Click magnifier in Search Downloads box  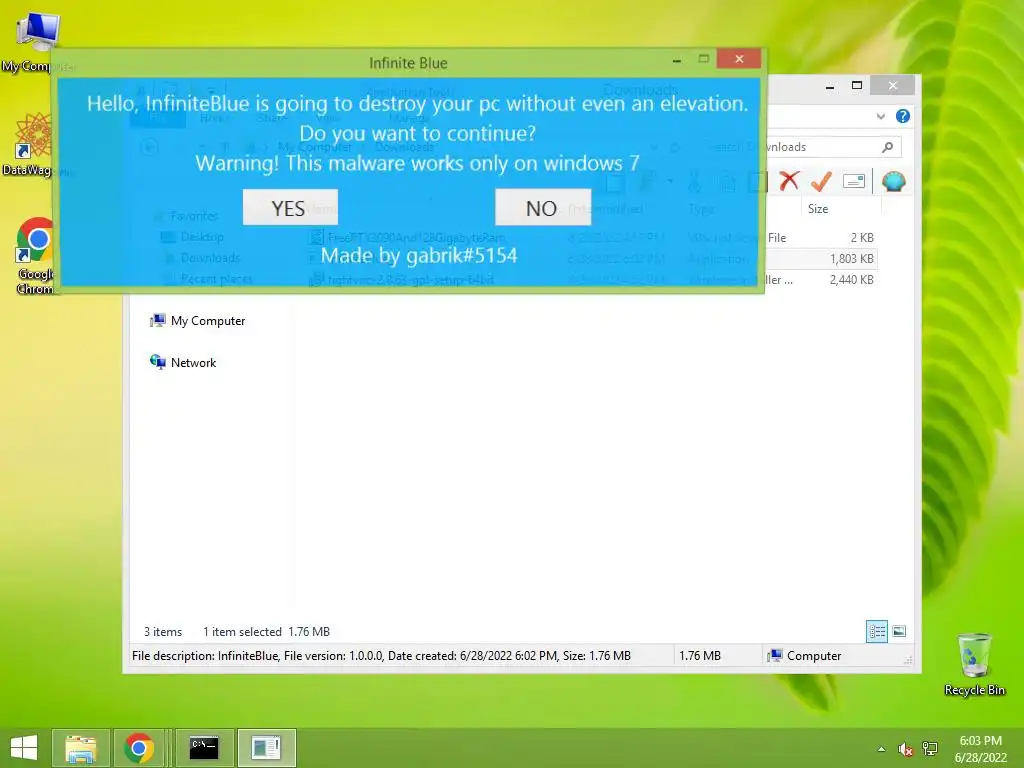coord(888,147)
